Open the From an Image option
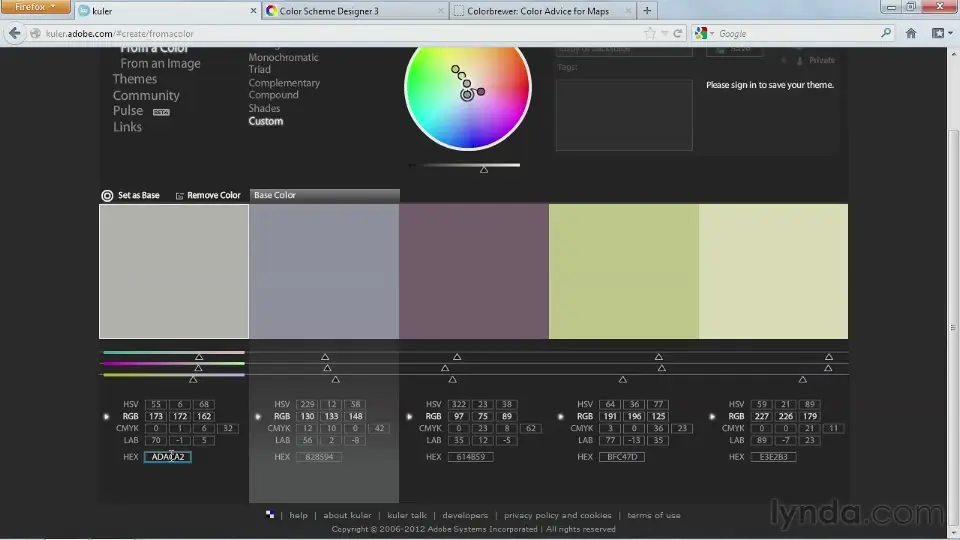This screenshot has height=540, width=960. click(160, 64)
